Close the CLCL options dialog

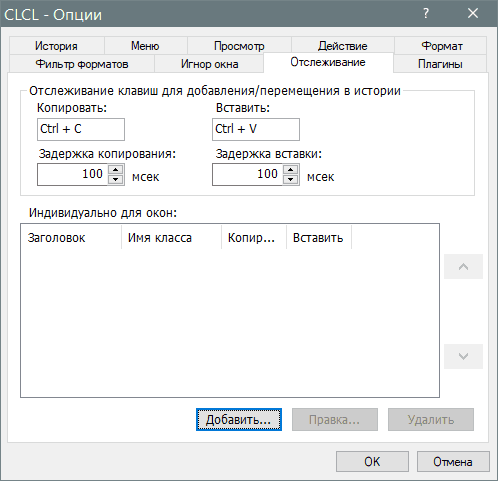(x=473, y=13)
